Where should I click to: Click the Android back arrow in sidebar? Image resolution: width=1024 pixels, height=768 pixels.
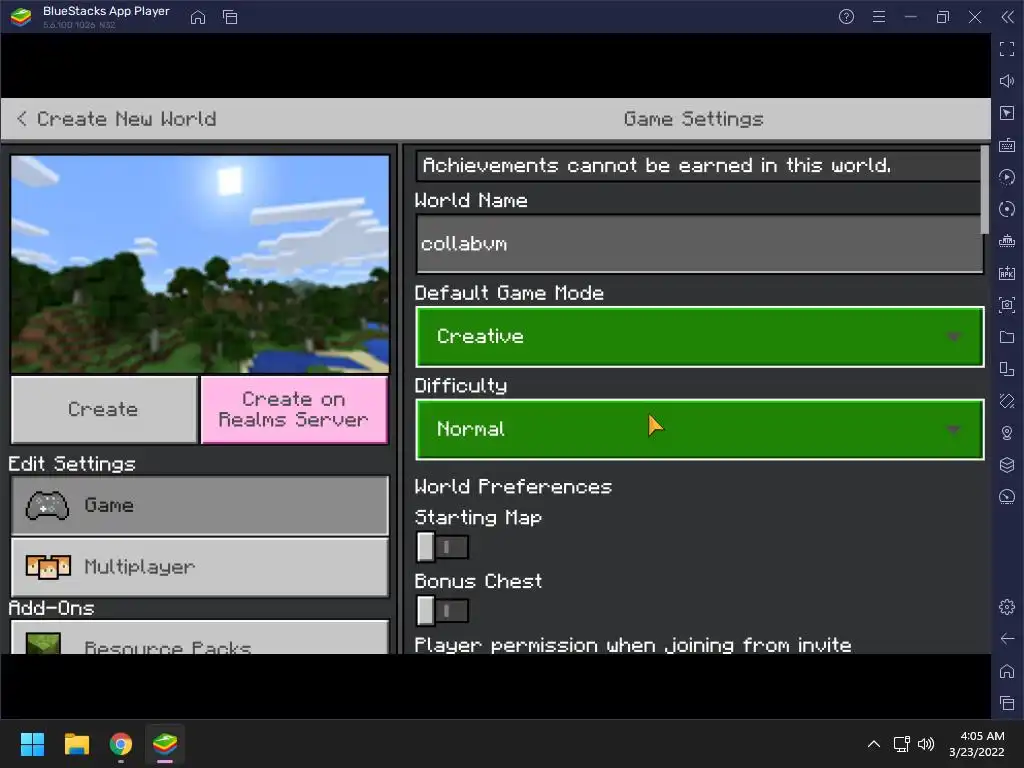click(x=1007, y=639)
